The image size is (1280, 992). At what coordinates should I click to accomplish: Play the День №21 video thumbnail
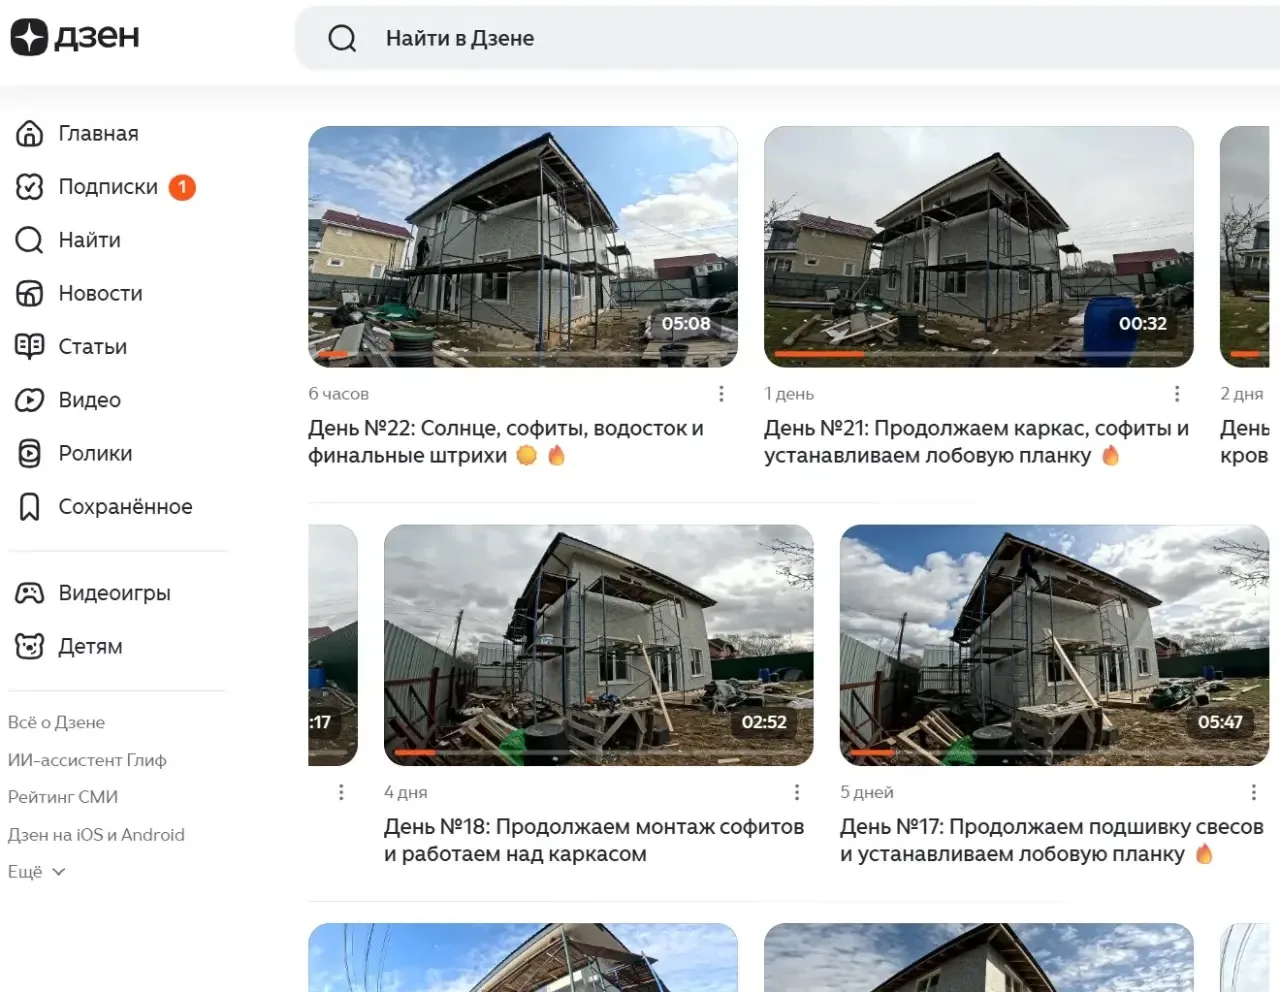coord(979,247)
